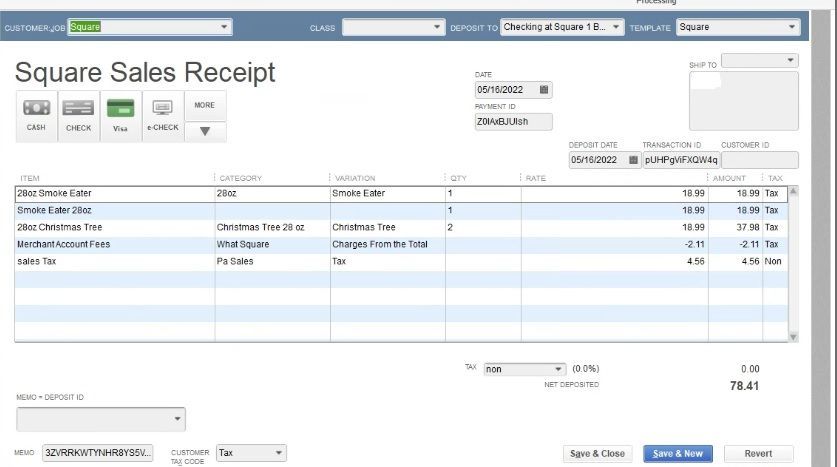Open the Customer Tax Code dropdown
The height and width of the screenshot is (467, 837).
pos(278,453)
